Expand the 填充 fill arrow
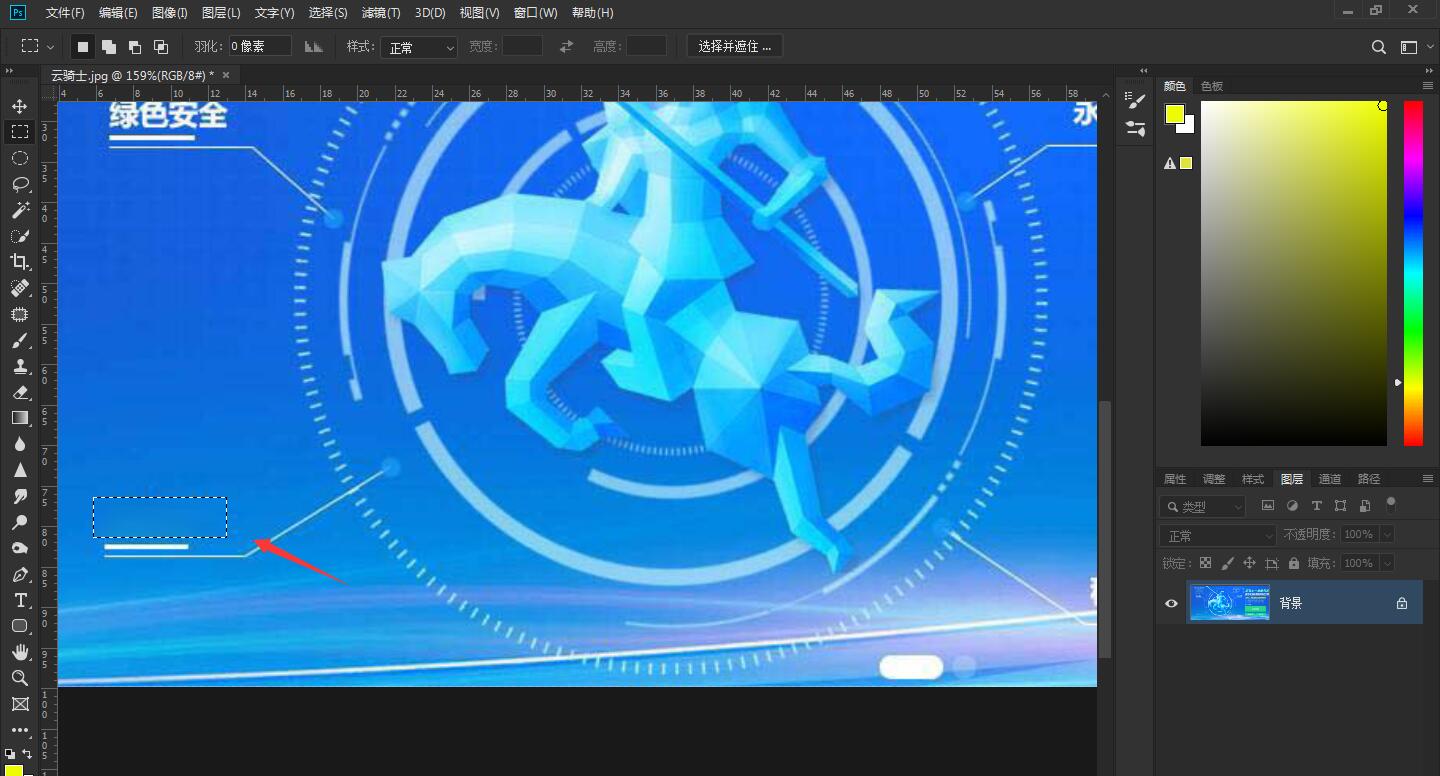1440x776 pixels. click(x=1387, y=564)
